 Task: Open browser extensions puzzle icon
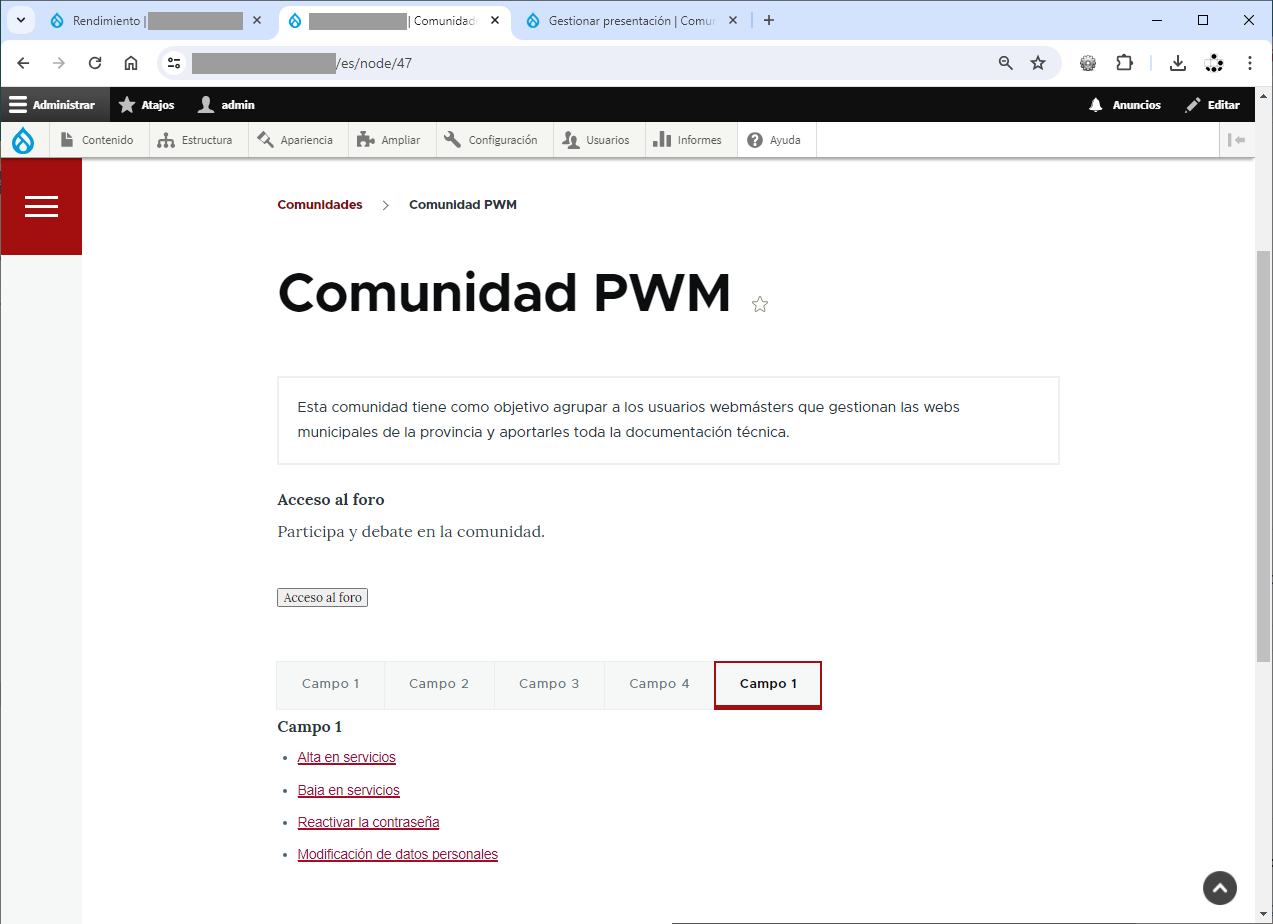[x=1124, y=63]
